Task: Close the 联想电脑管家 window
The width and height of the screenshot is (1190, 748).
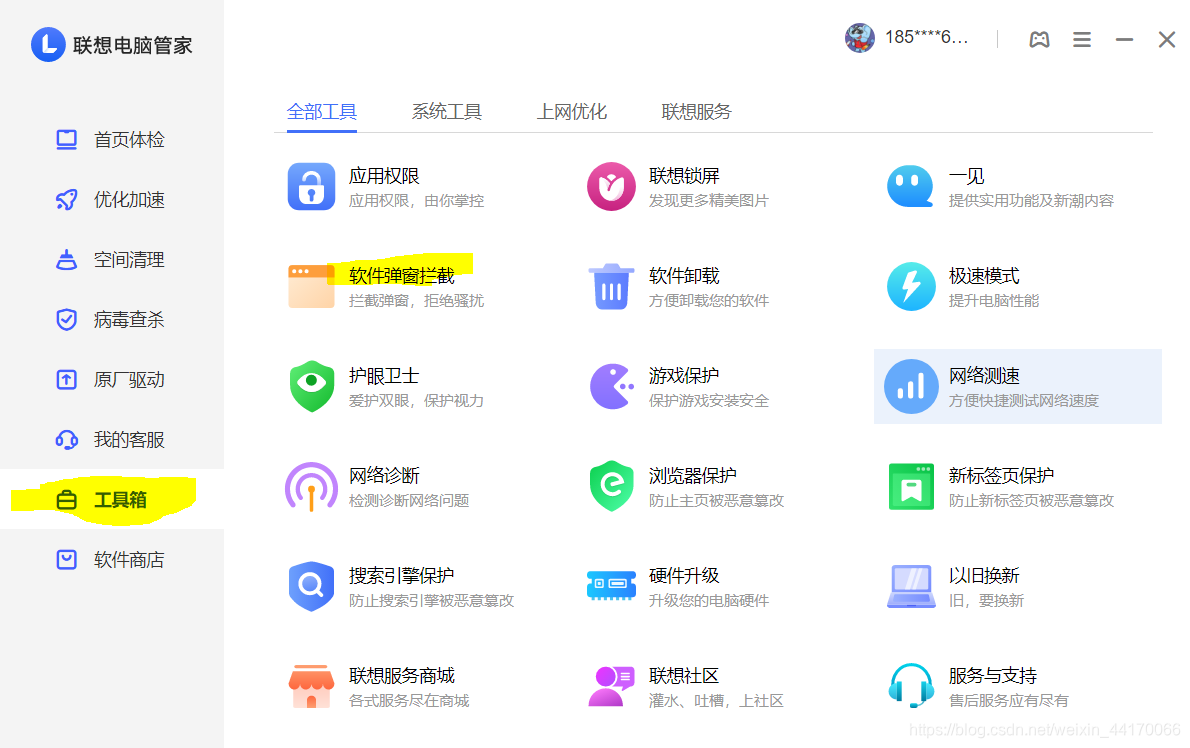Action: click(1166, 39)
